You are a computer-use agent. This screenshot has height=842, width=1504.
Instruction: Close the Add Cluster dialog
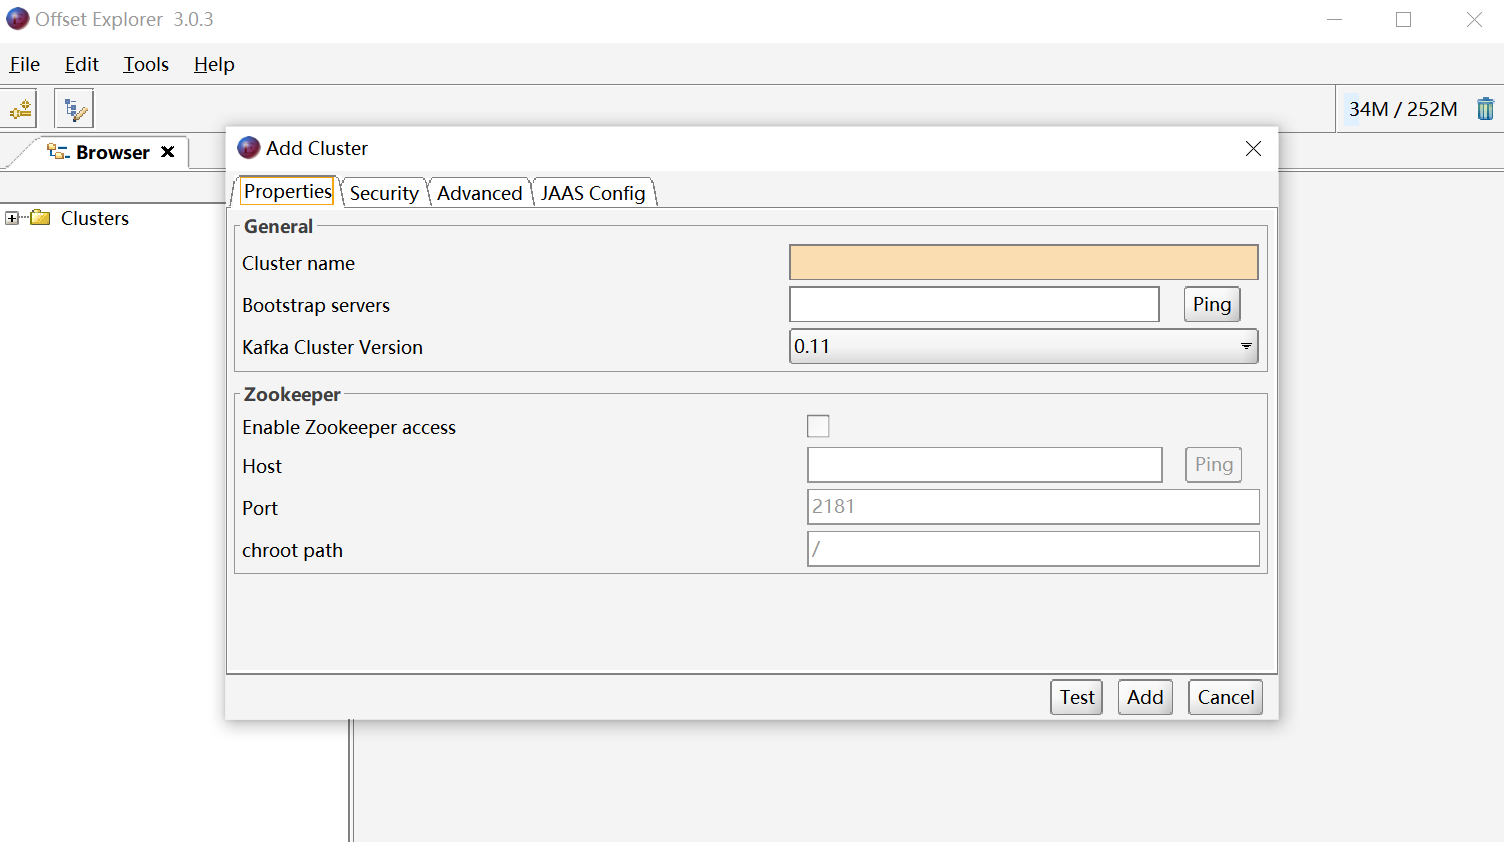[x=1253, y=148]
